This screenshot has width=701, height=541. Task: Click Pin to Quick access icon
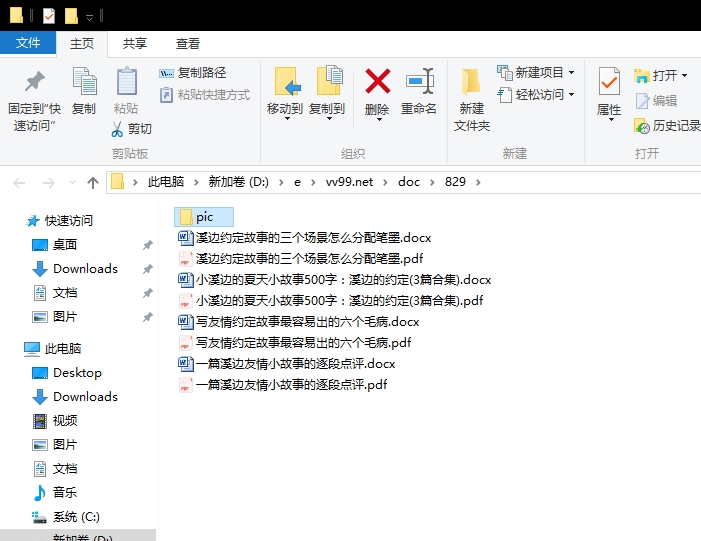[34, 82]
